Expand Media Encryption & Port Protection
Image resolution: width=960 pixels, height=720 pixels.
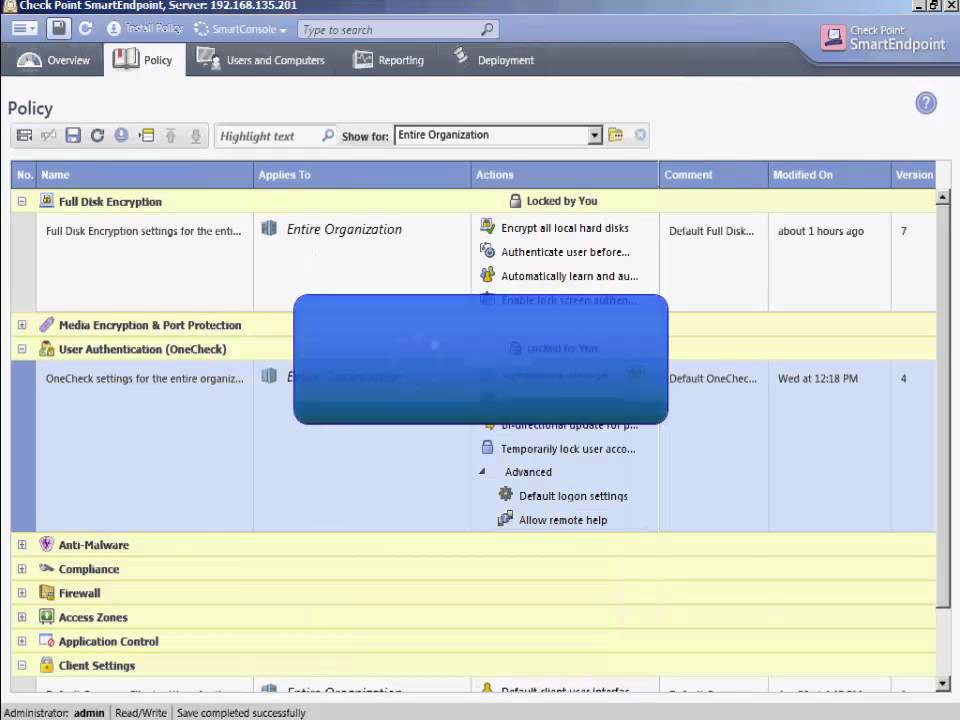[x=22, y=325]
